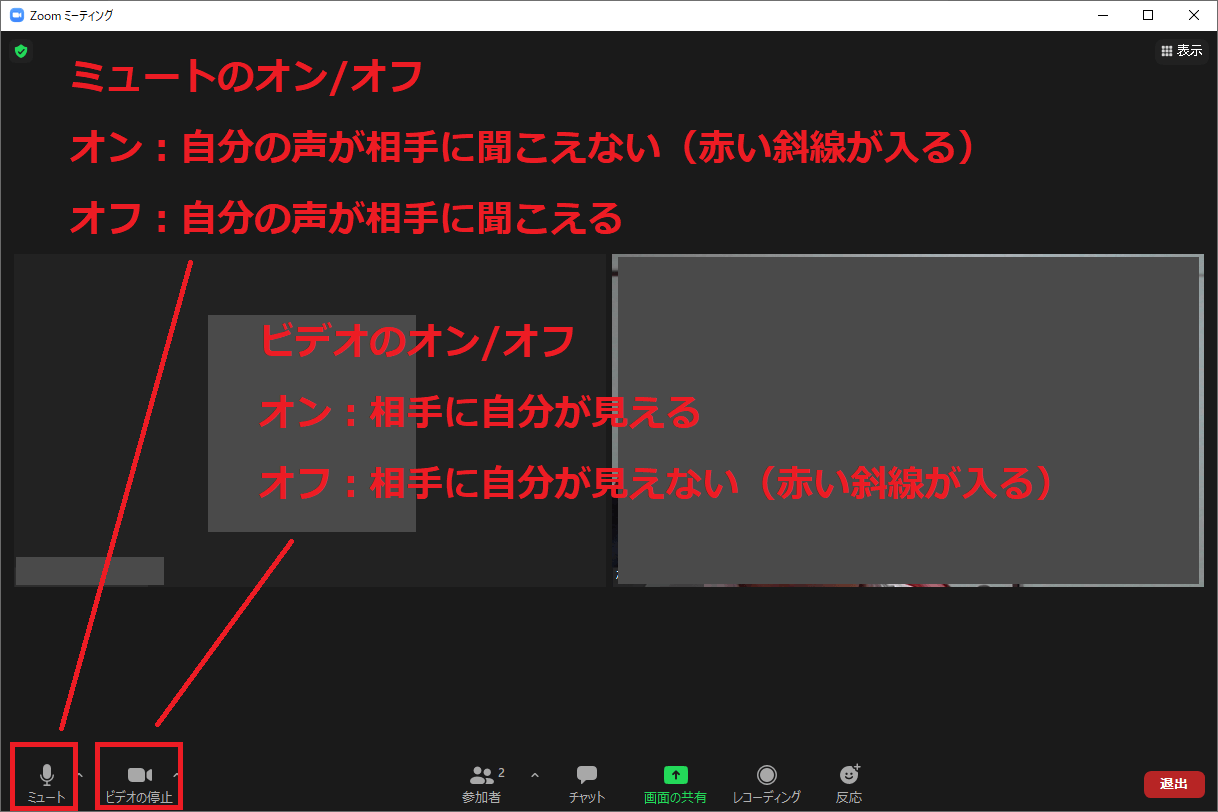Expand the chevron next to participants
Image resolution: width=1218 pixels, height=812 pixels.
pyautogui.click(x=534, y=775)
